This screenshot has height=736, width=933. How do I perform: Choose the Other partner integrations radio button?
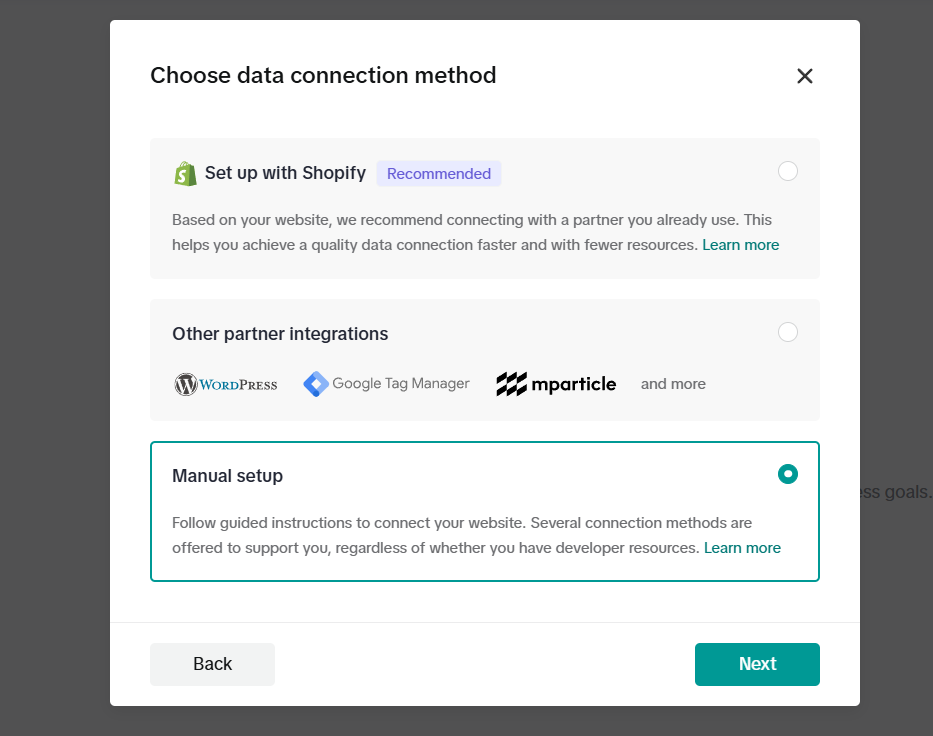(788, 332)
